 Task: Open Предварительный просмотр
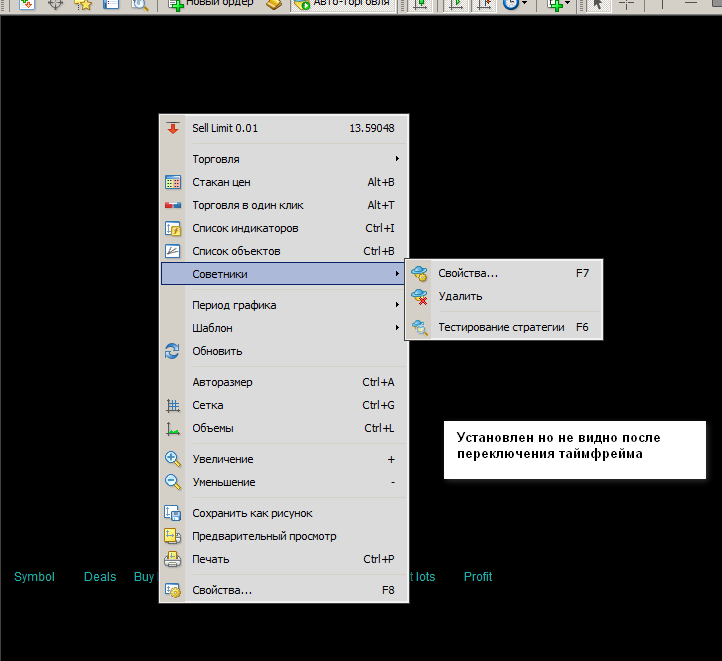(x=284, y=536)
